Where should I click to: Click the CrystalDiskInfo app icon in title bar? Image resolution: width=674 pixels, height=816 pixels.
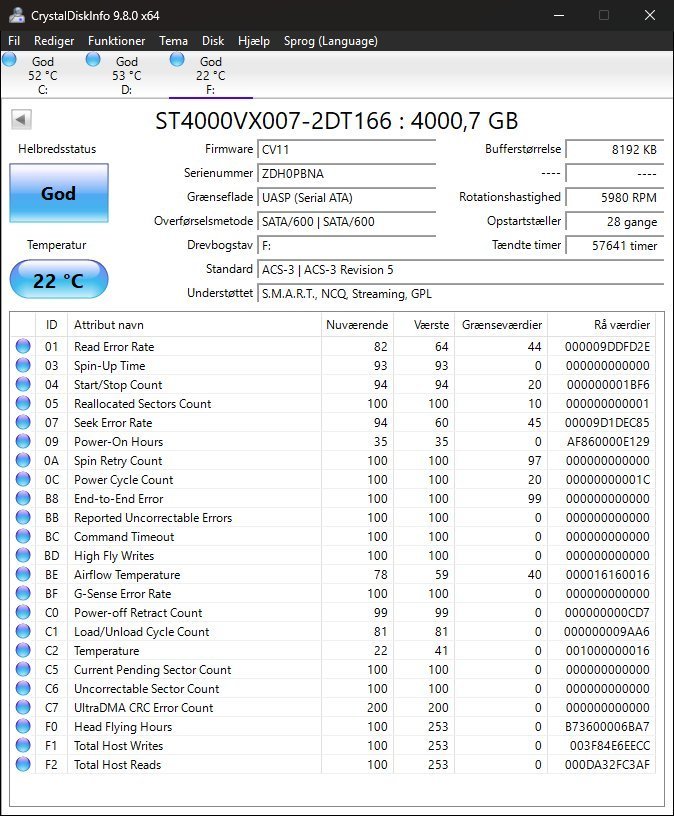coord(16,15)
